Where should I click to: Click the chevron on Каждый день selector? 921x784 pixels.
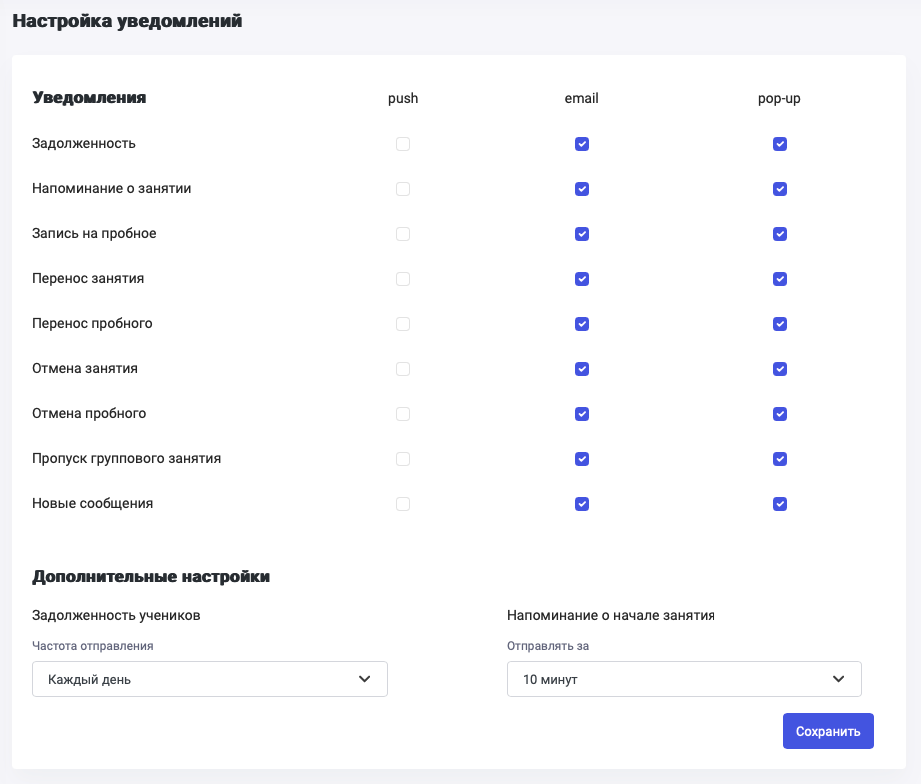tap(364, 680)
